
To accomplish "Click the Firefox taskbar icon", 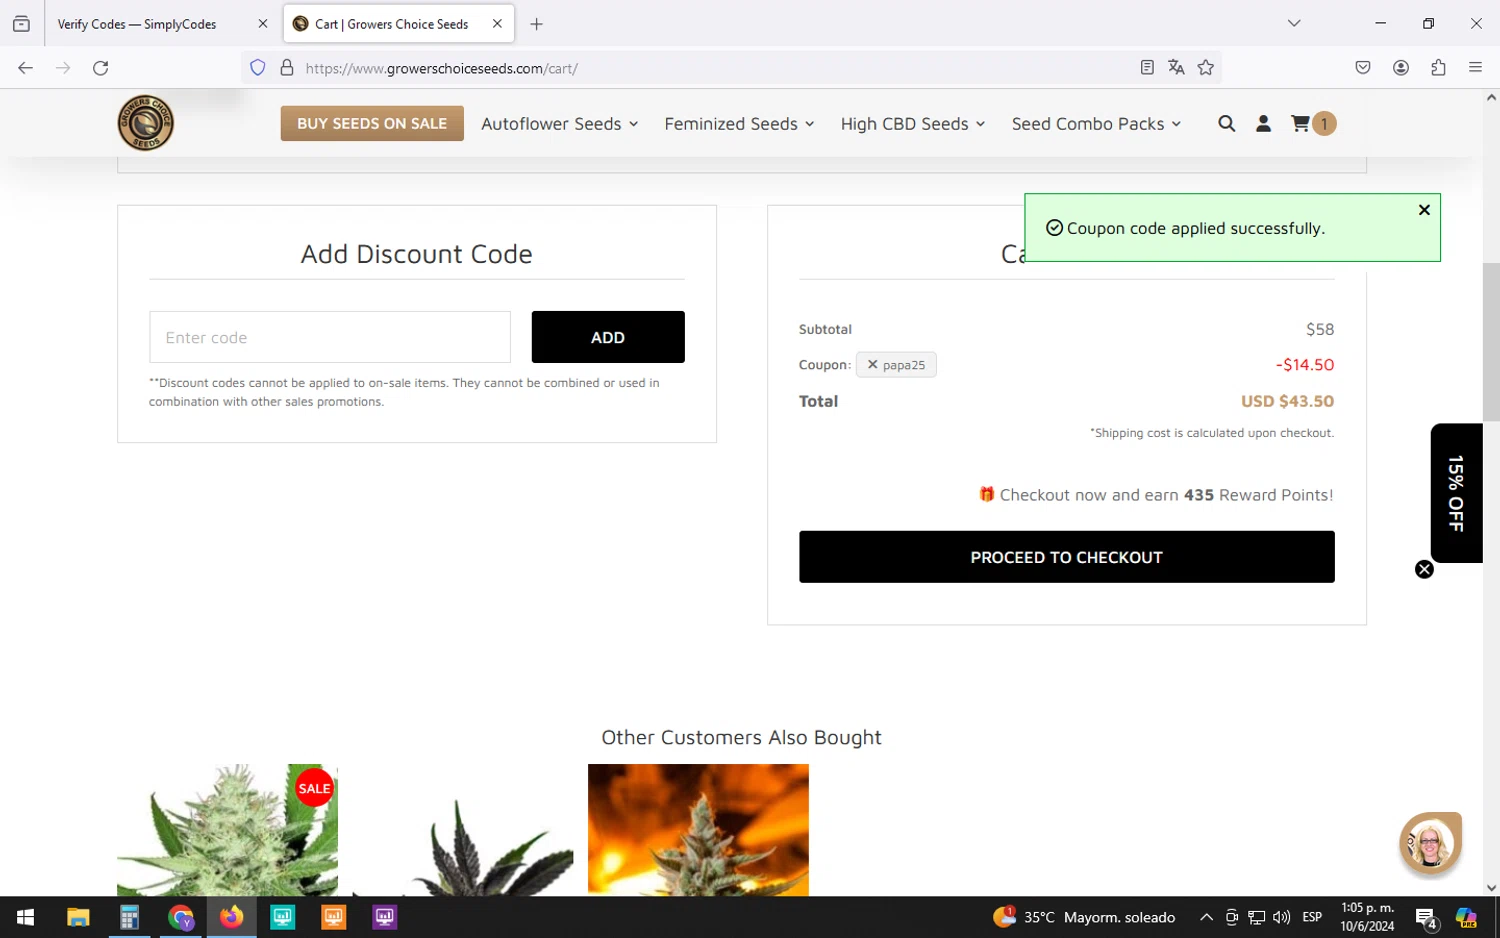I will (x=231, y=917).
